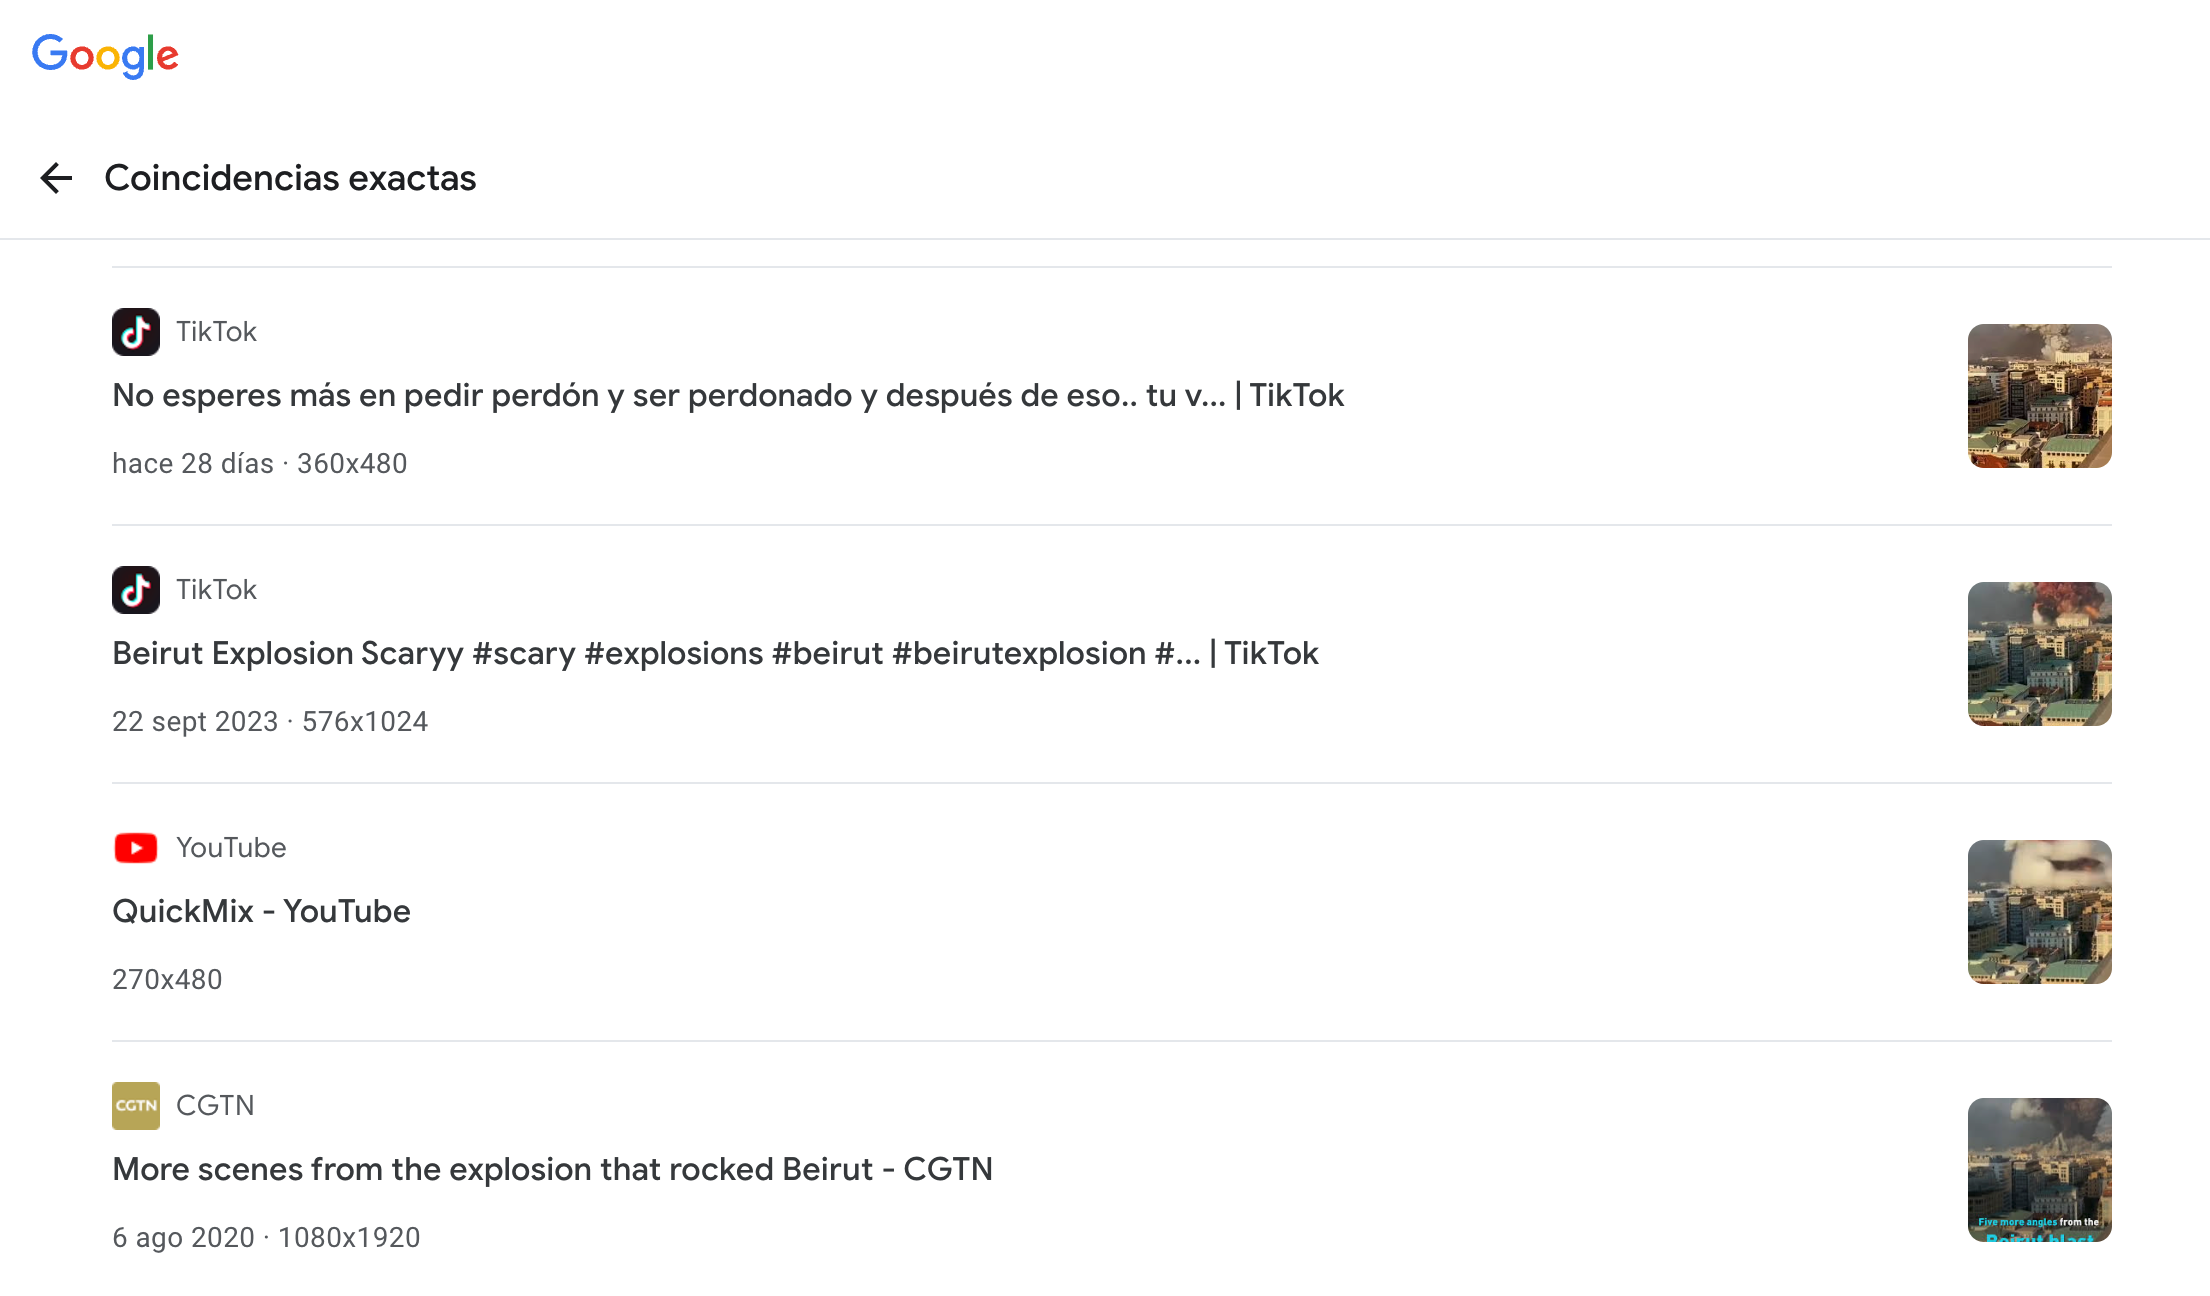Screen dimensions: 2210x1296
Task: Click the 'Coincidencias exactas' heading
Action: click(290, 178)
